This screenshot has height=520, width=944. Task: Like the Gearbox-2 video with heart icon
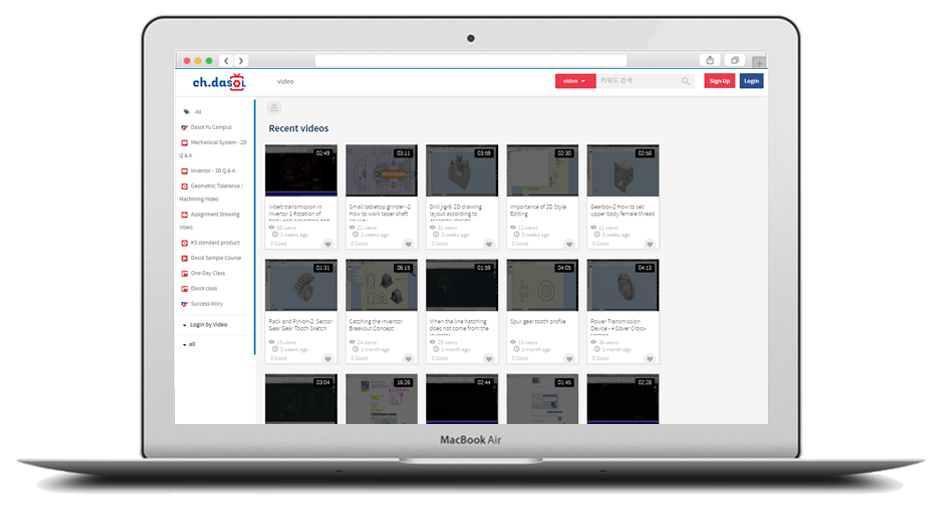coord(650,244)
